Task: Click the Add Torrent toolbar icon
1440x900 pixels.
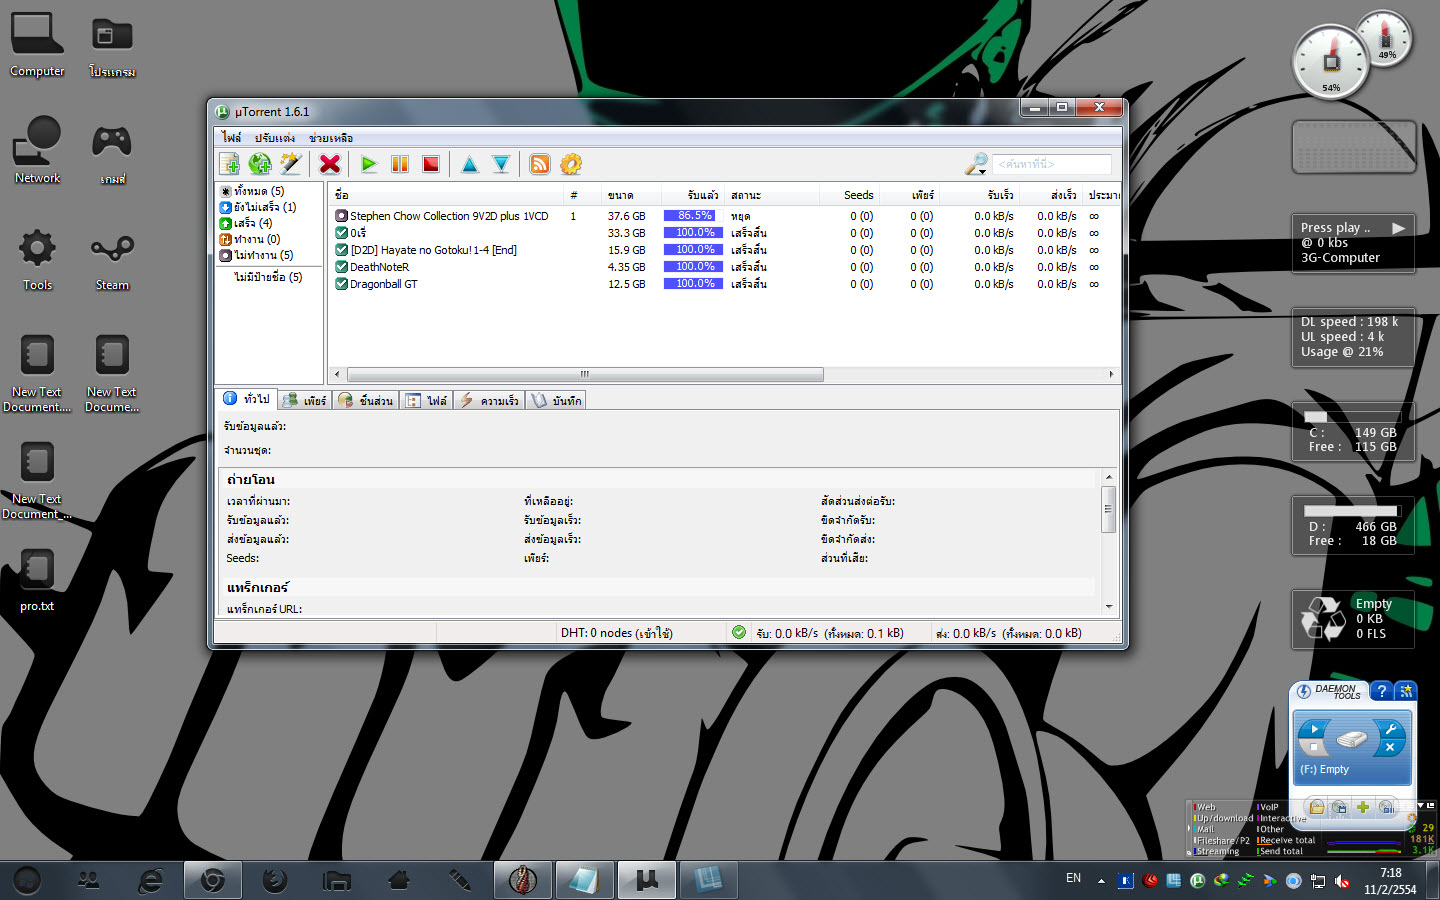Action: (229, 164)
